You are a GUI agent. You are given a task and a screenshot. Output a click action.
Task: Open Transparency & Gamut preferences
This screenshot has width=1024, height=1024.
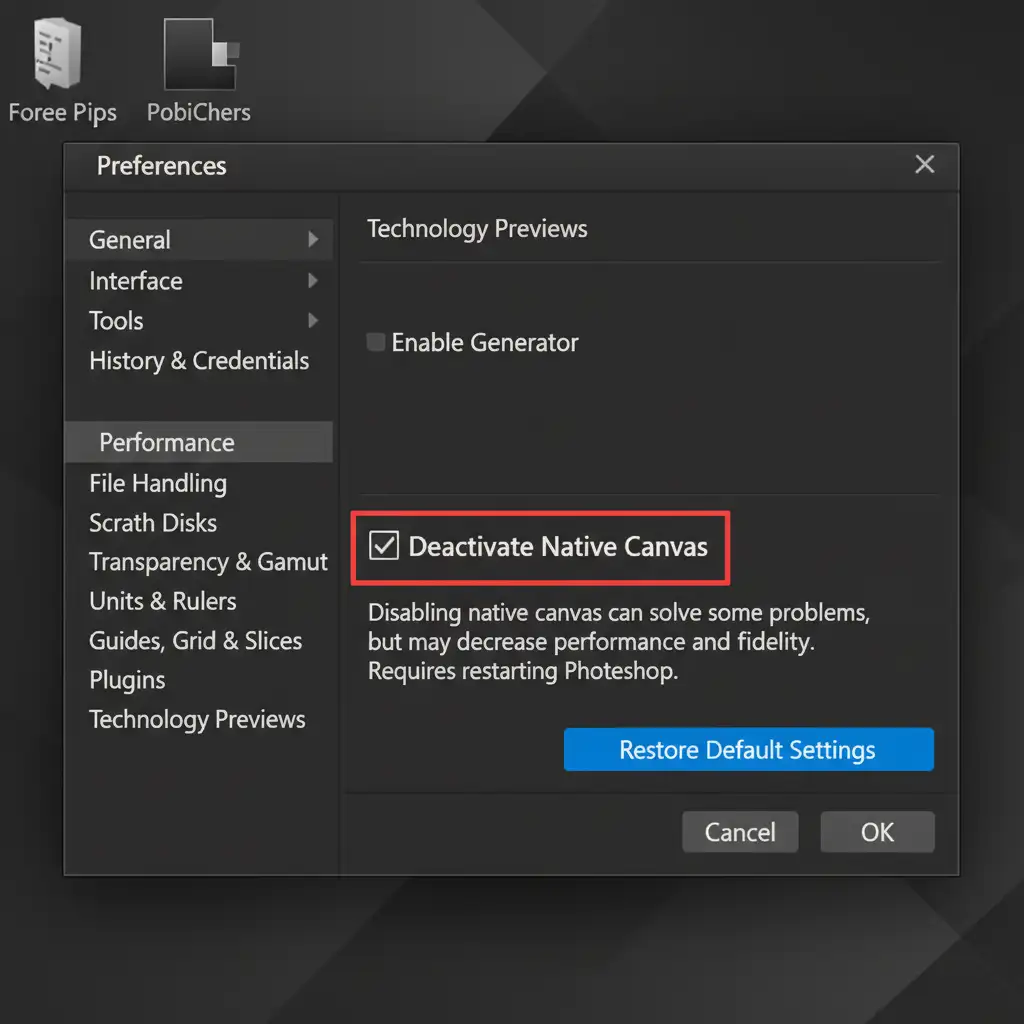(x=208, y=562)
